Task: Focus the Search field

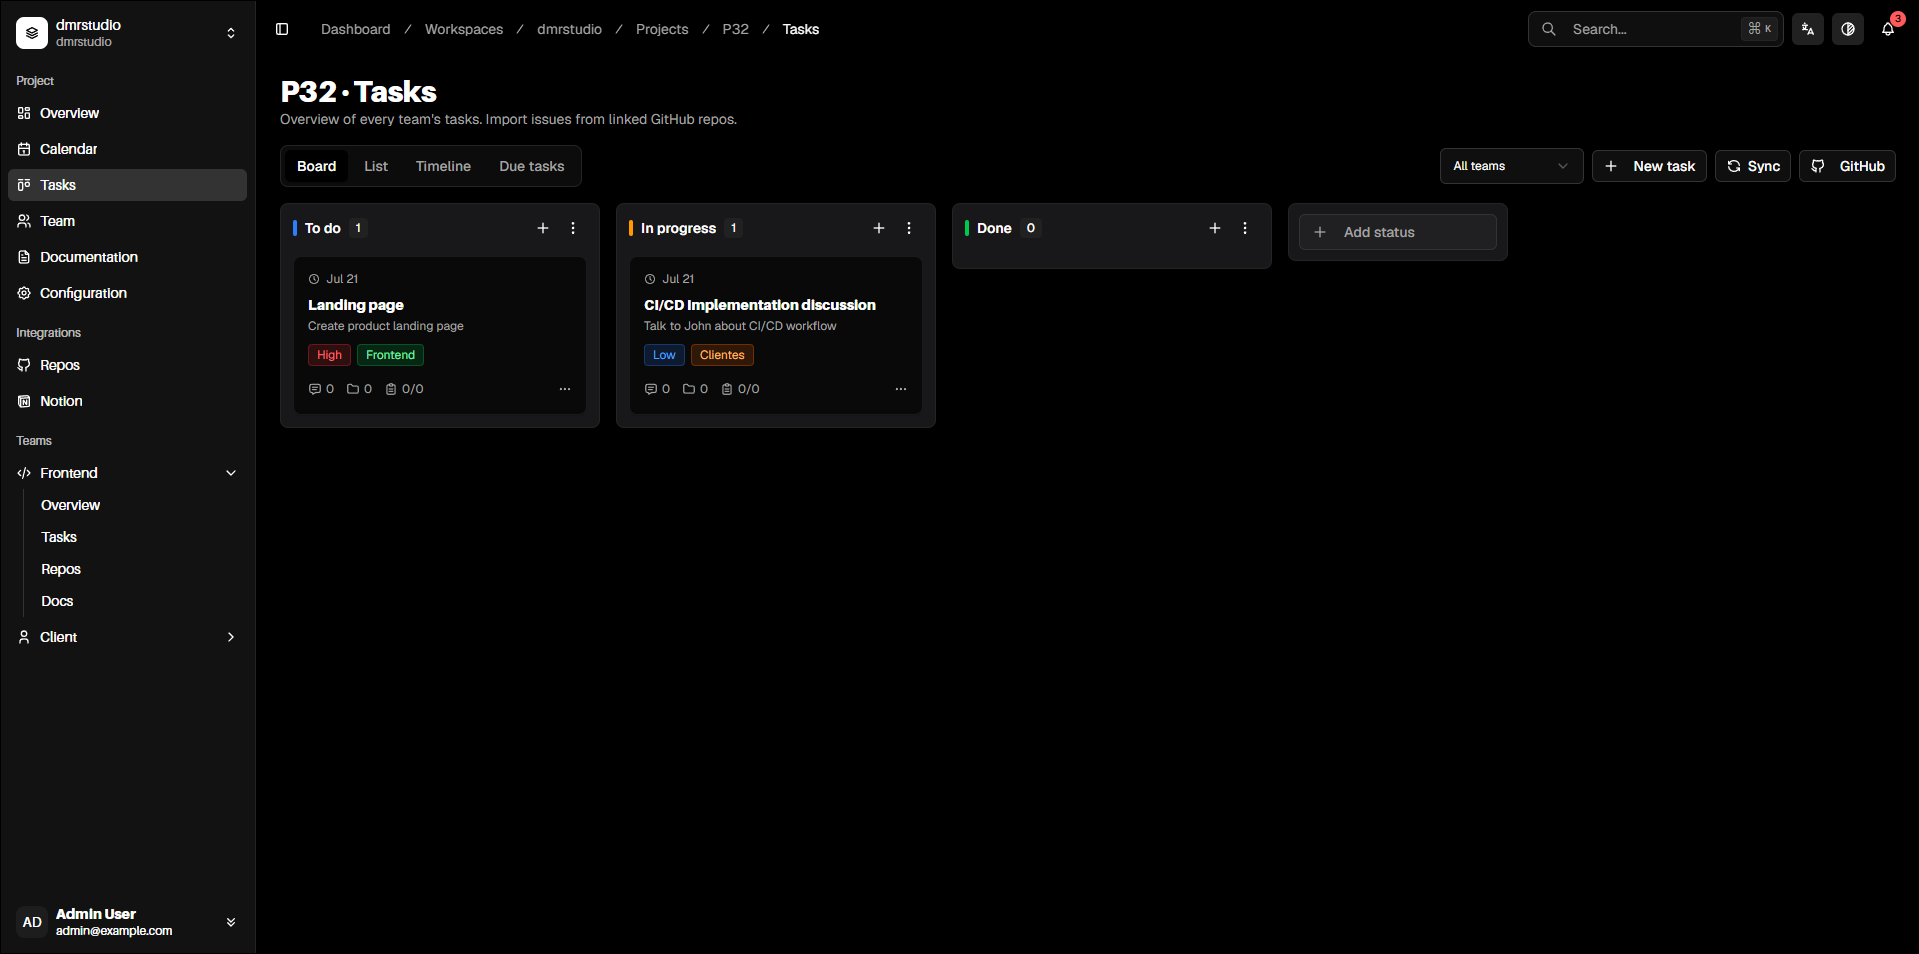Action: [x=1655, y=29]
